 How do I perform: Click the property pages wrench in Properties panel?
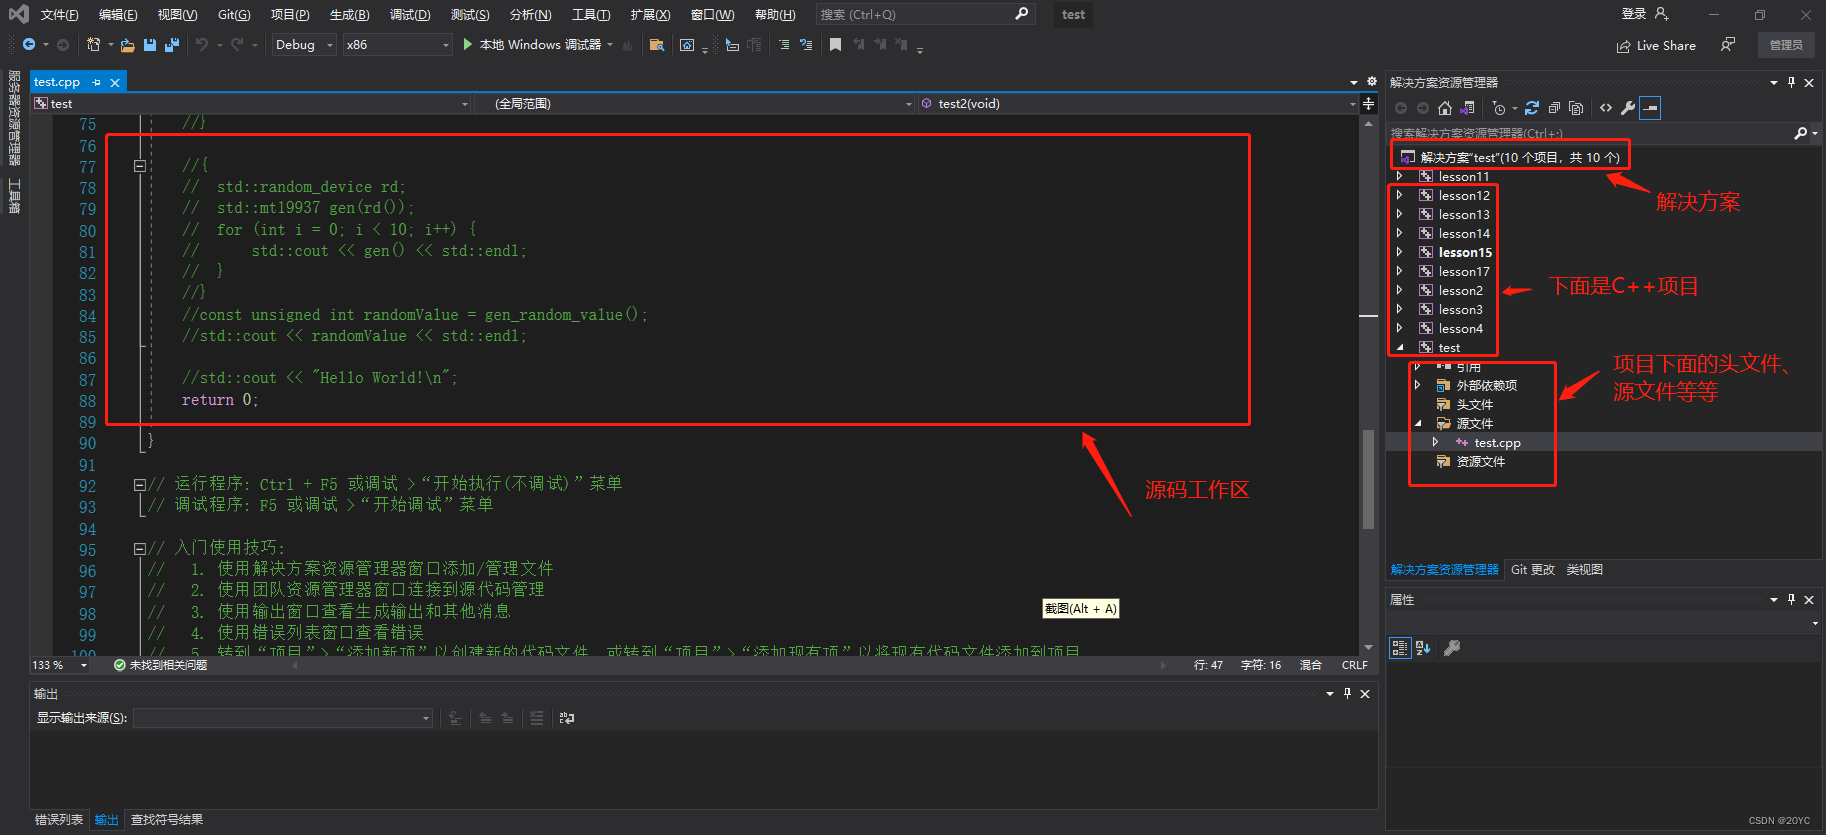coord(1452,648)
